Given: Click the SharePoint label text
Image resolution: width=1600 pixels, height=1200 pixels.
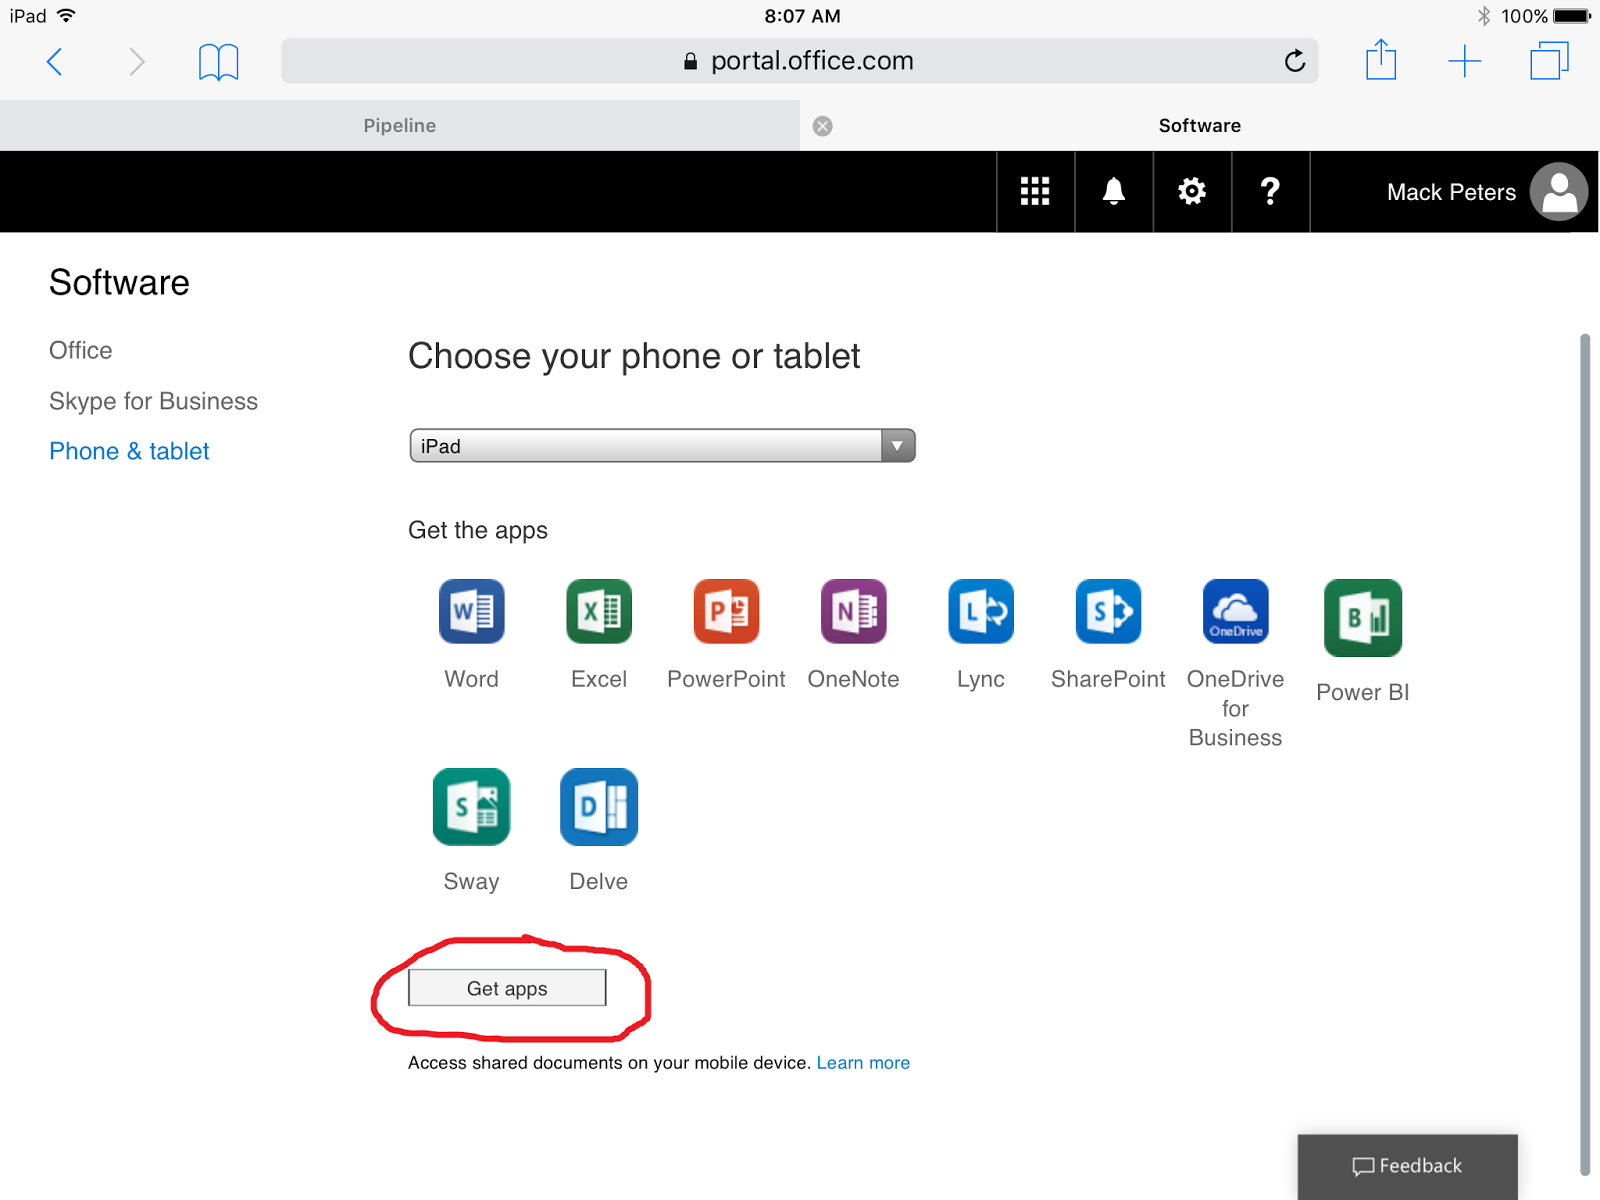Looking at the screenshot, I should click(x=1108, y=679).
